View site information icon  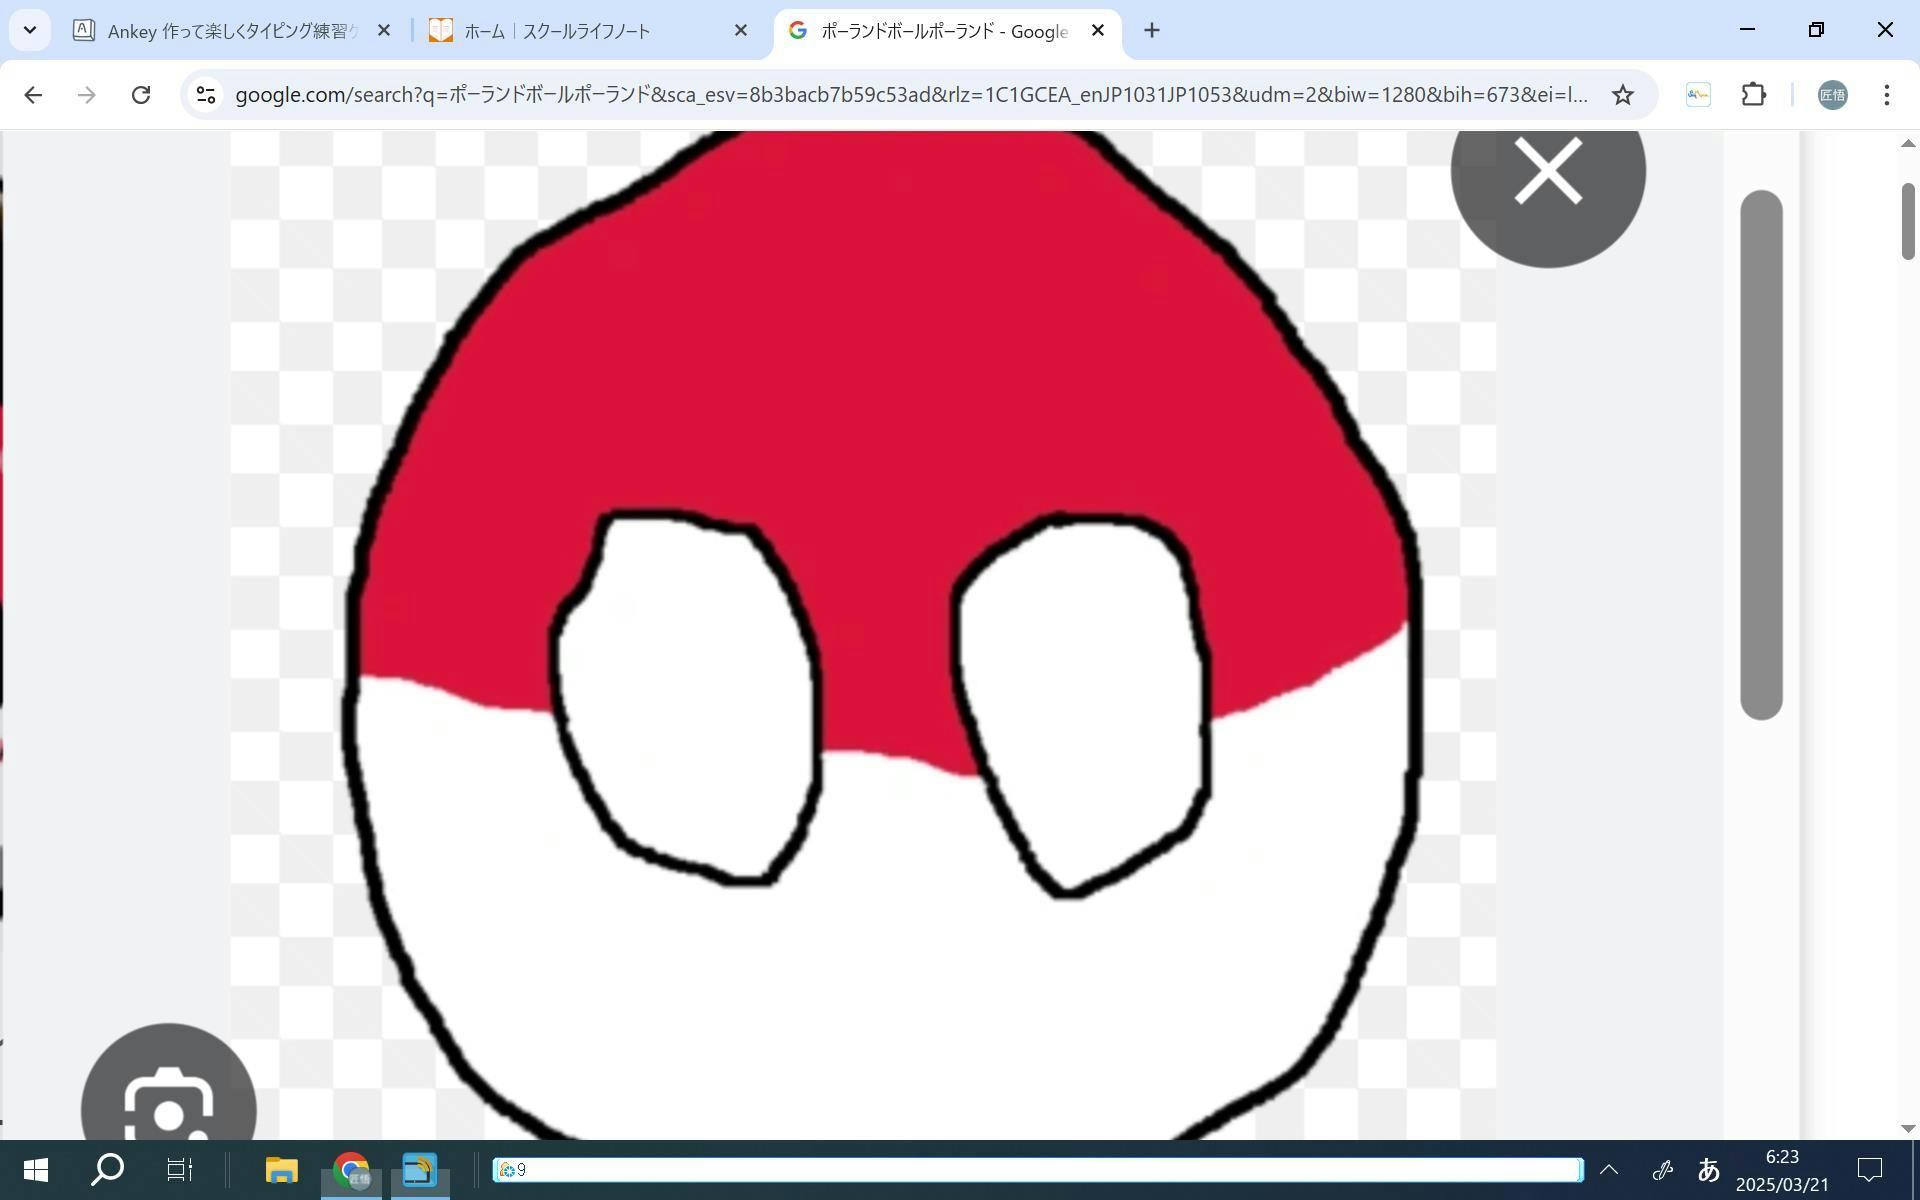[x=206, y=95]
